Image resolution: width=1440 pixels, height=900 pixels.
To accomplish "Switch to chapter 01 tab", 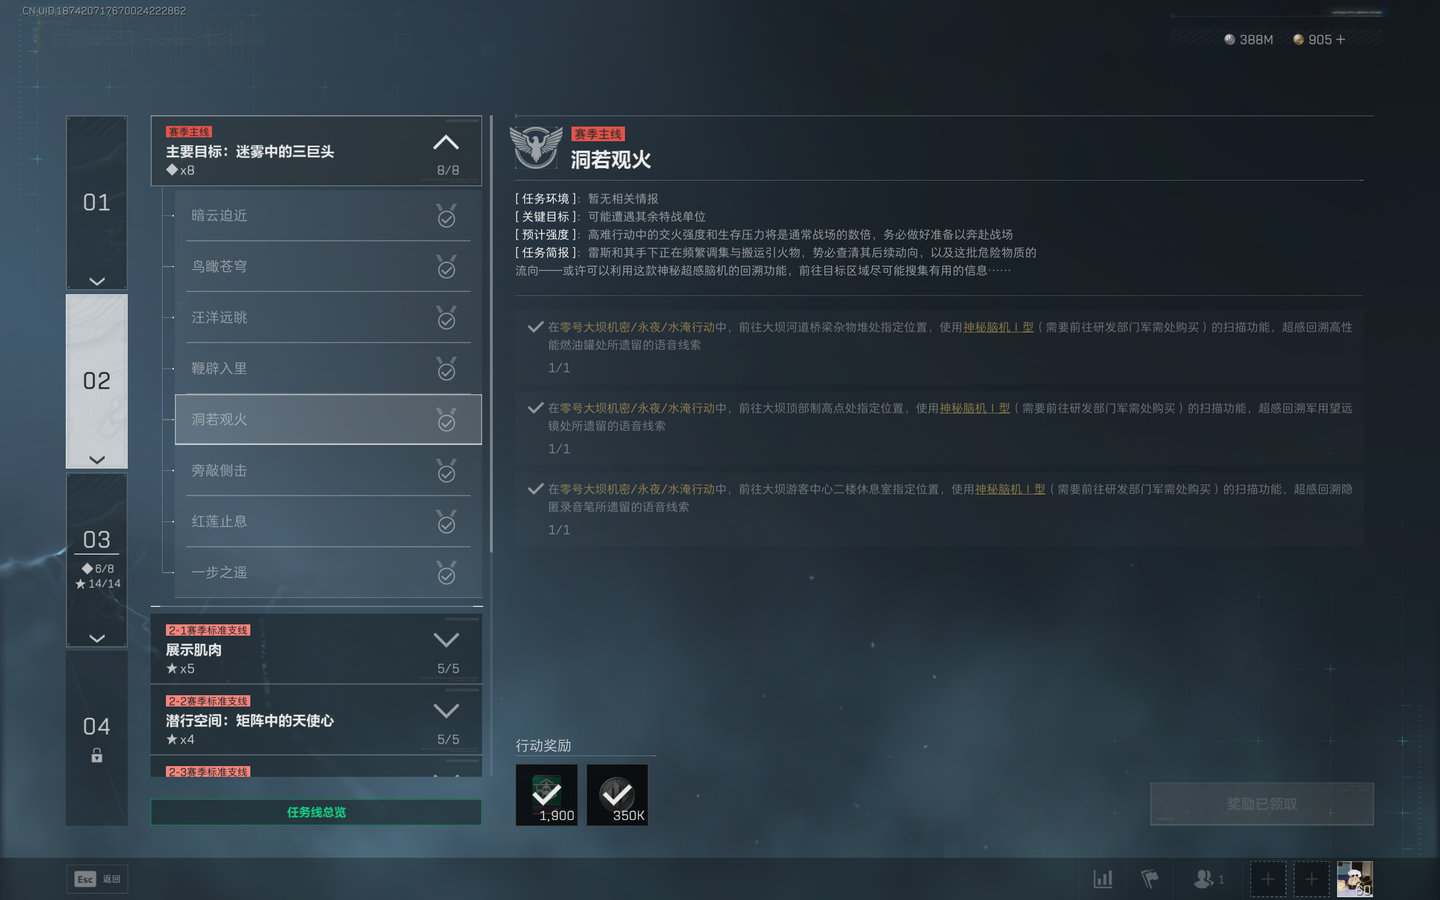I will point(97,203).
